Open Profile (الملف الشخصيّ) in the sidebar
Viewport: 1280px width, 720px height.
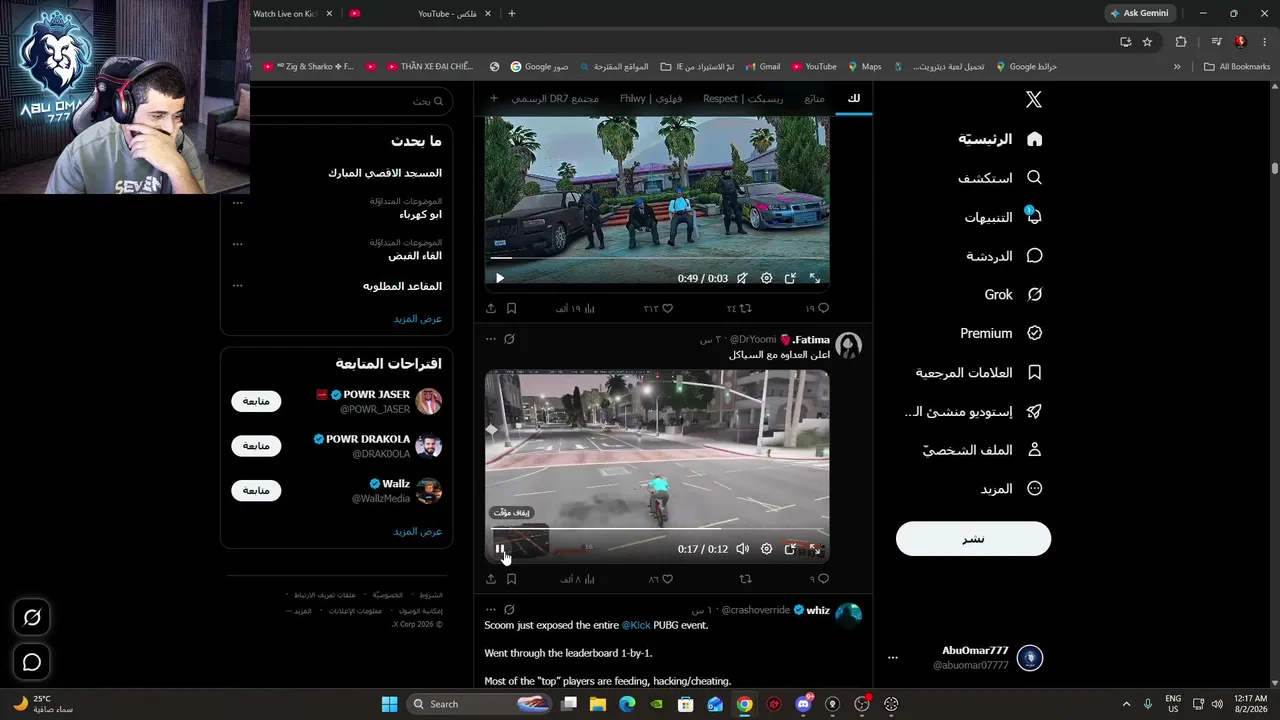[982, 450]
